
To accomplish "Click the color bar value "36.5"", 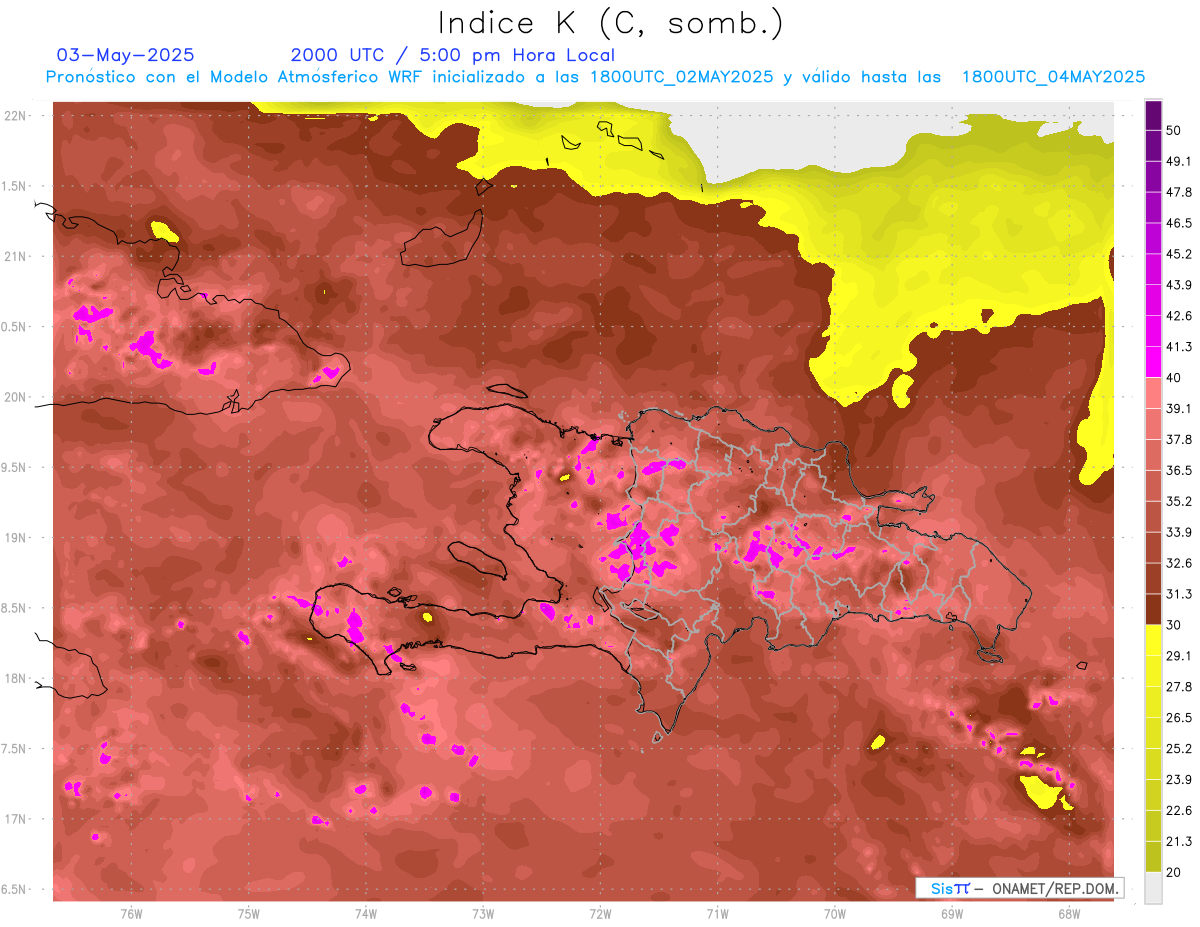I will [x=1181, y=470].
